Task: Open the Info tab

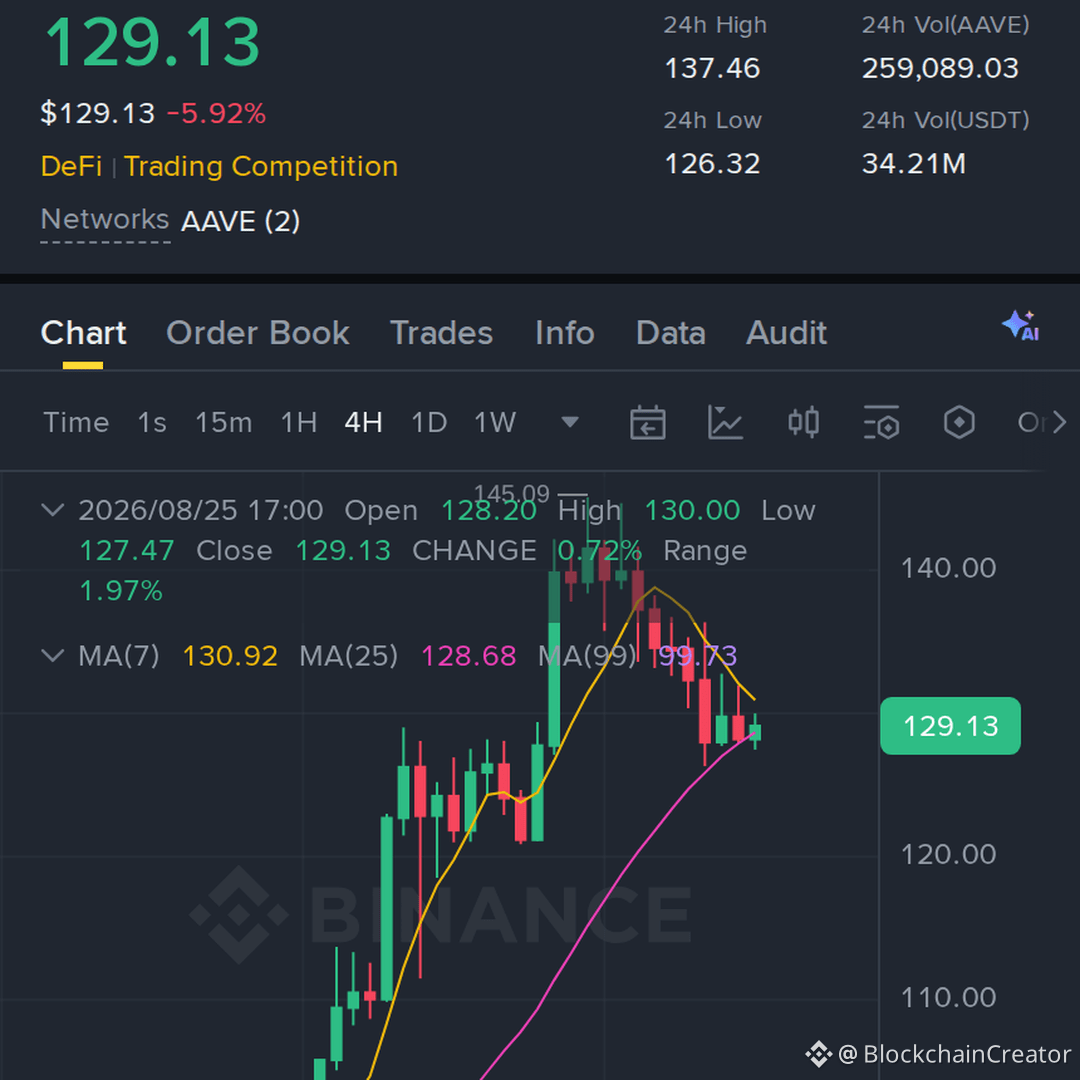Action: pyautogui.click(x=565, y=333)
